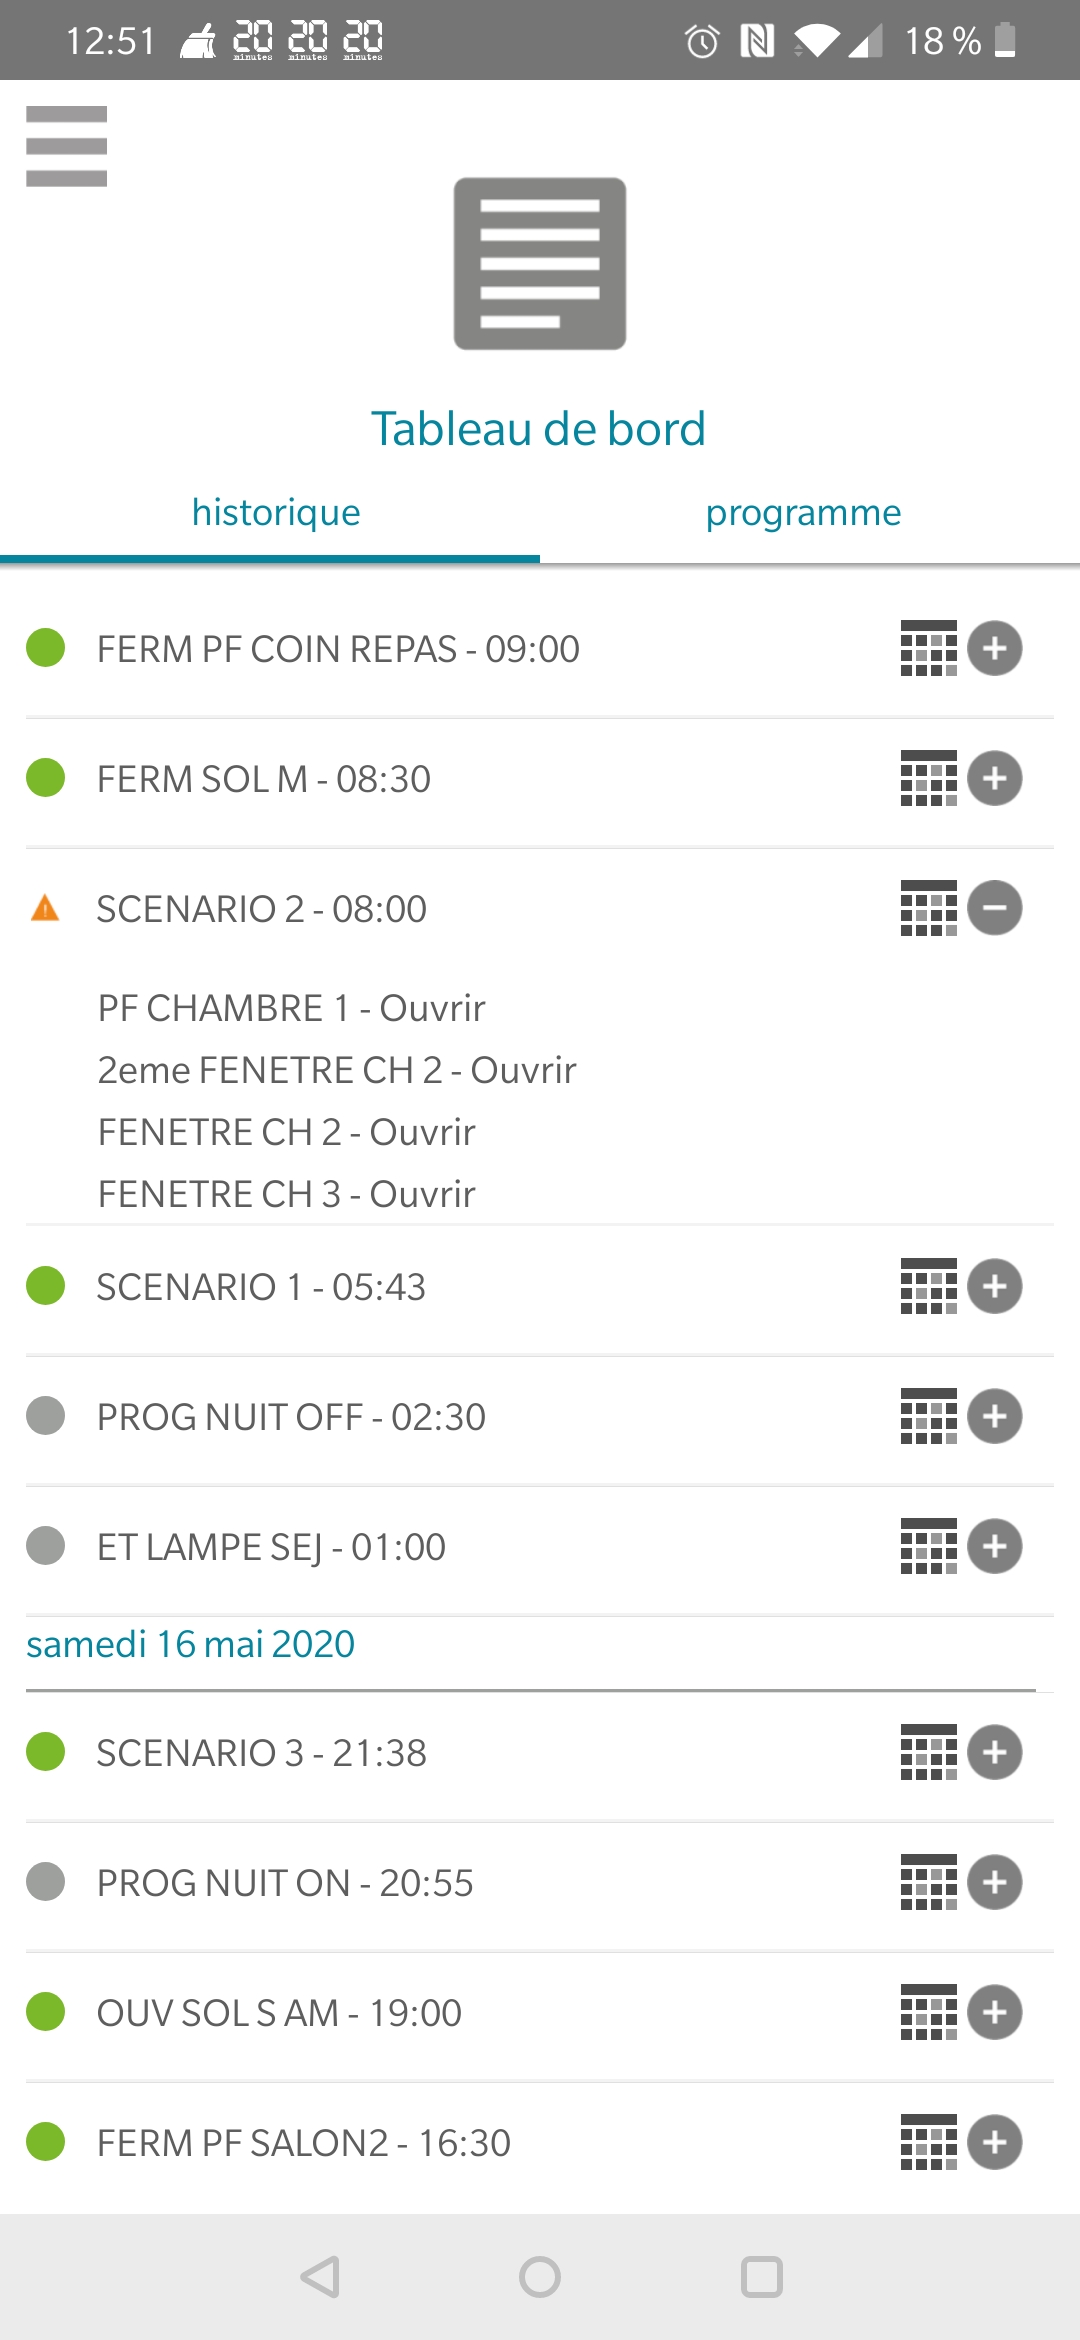Tap the PROG NUIT ON - 20:55 entry
This screenshot has height=2340, width=1080.
285,1883
